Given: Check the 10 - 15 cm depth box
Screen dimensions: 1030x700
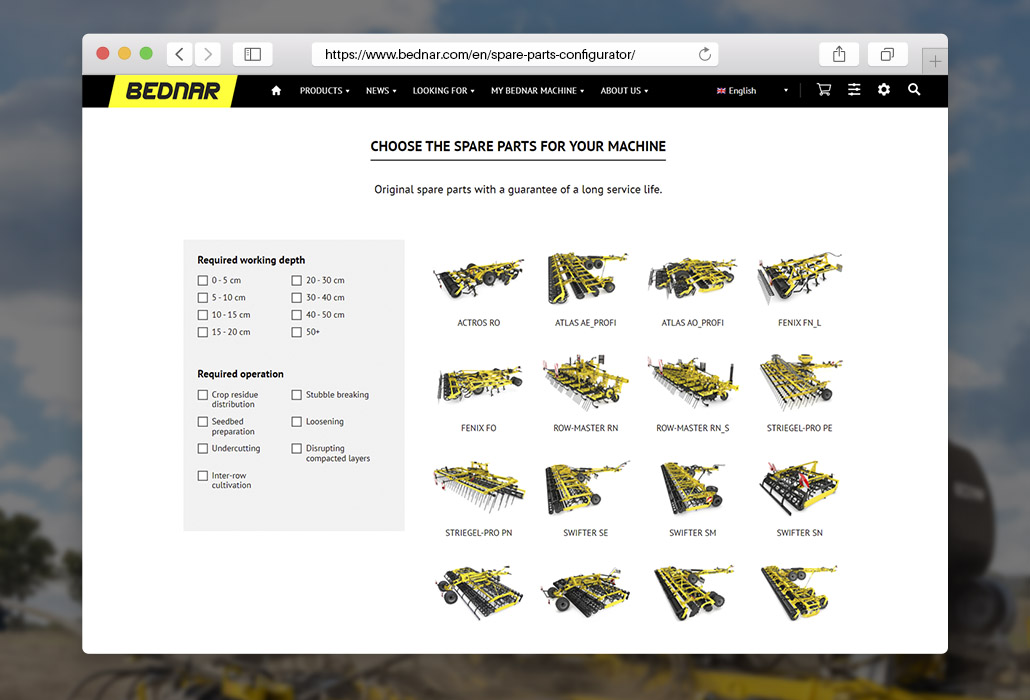Looking at the screenshot, I should pos(203,315).
